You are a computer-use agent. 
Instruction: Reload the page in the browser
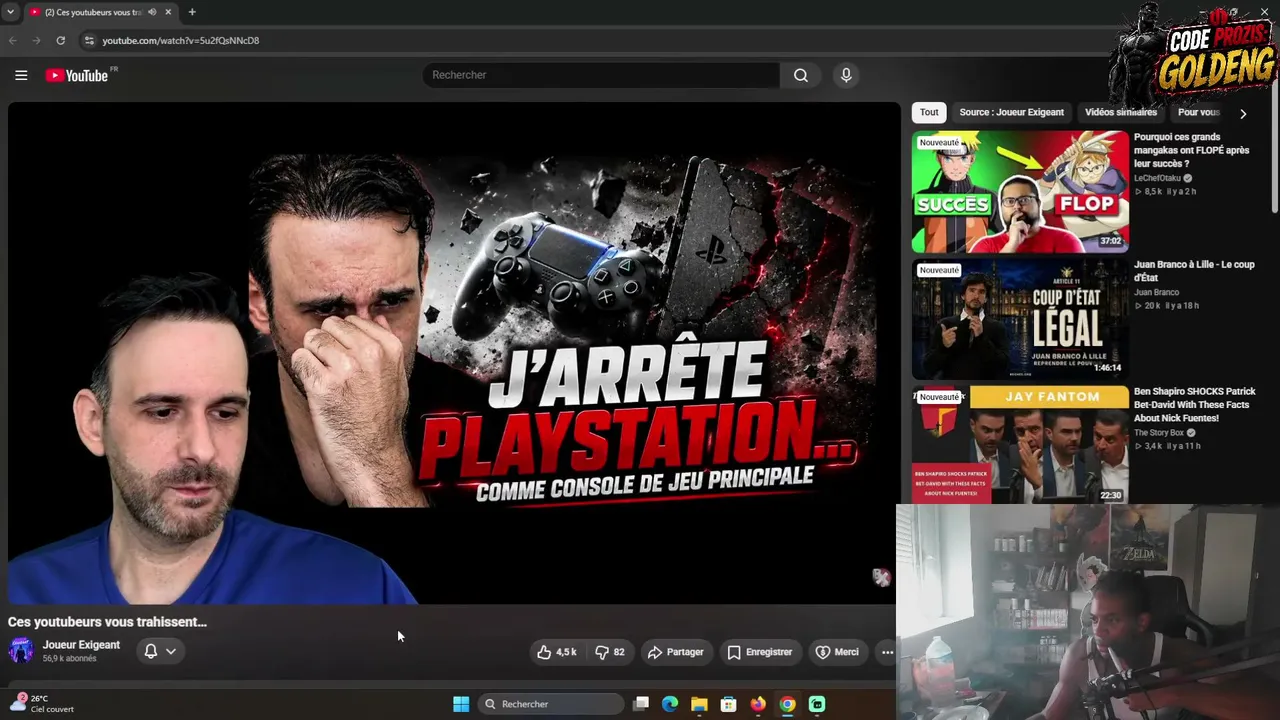61,40
